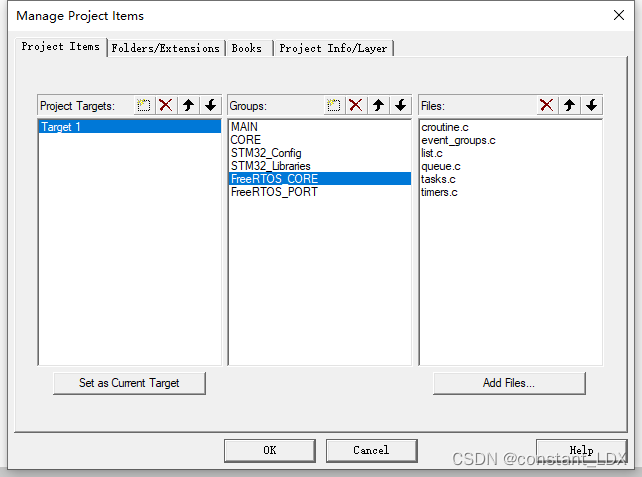The height and width of the screenshot is (477, 642).
Task: Click Set as Current Target button
Action: coord(129,383)
